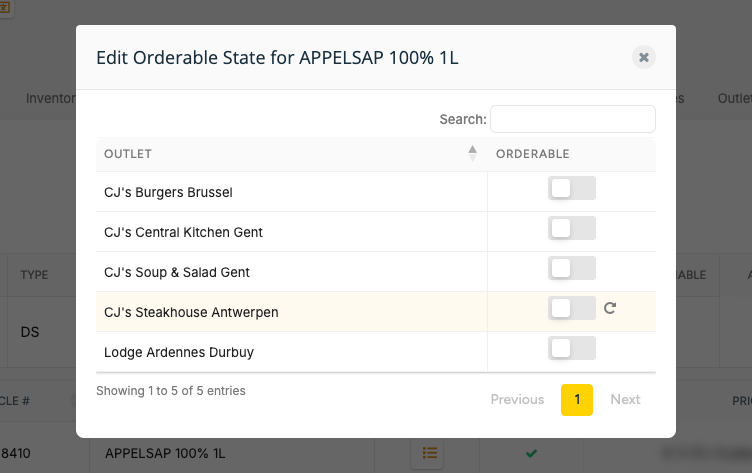Click the DS type cell behind dialog
752x473 pixels.
[30, 332]
